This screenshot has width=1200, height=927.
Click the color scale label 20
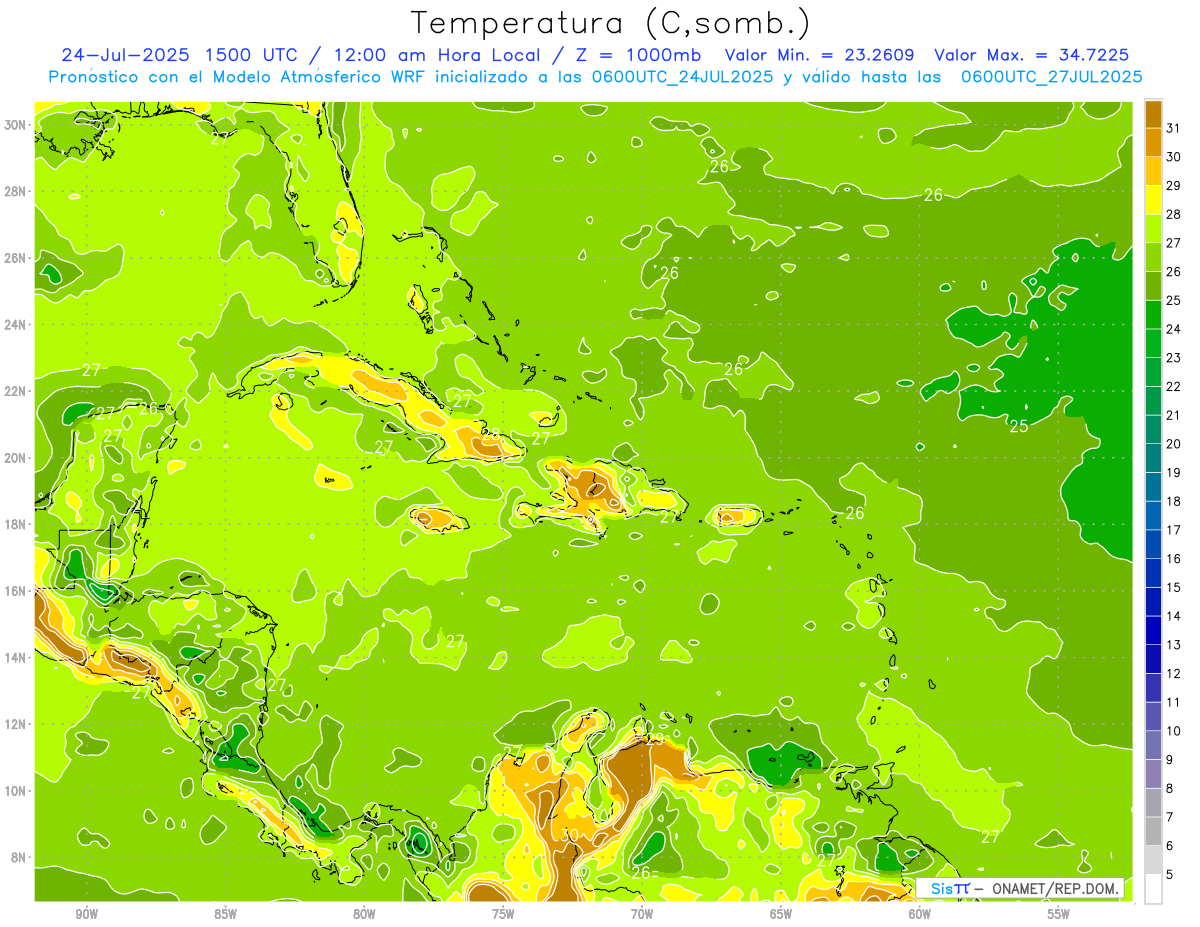(x=1174, y=444)
